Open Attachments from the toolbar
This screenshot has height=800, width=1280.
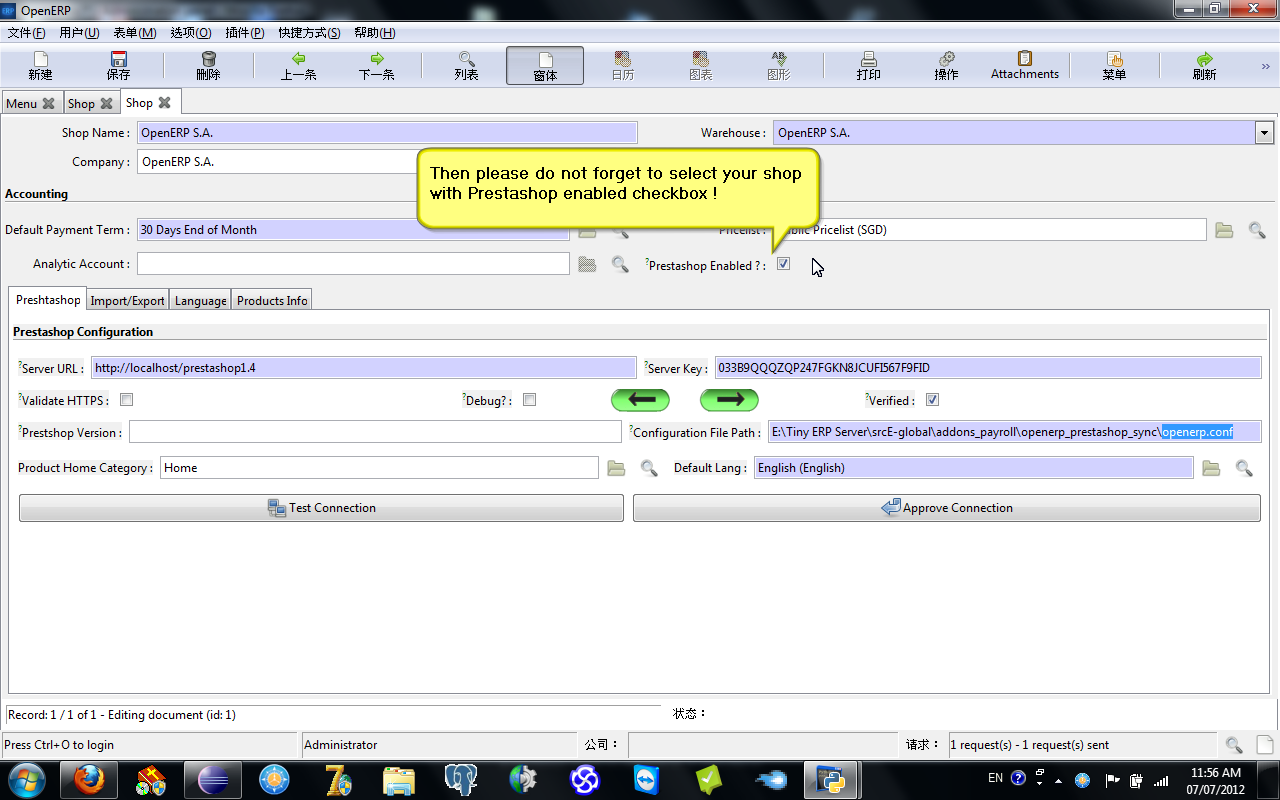[1025, 66]
